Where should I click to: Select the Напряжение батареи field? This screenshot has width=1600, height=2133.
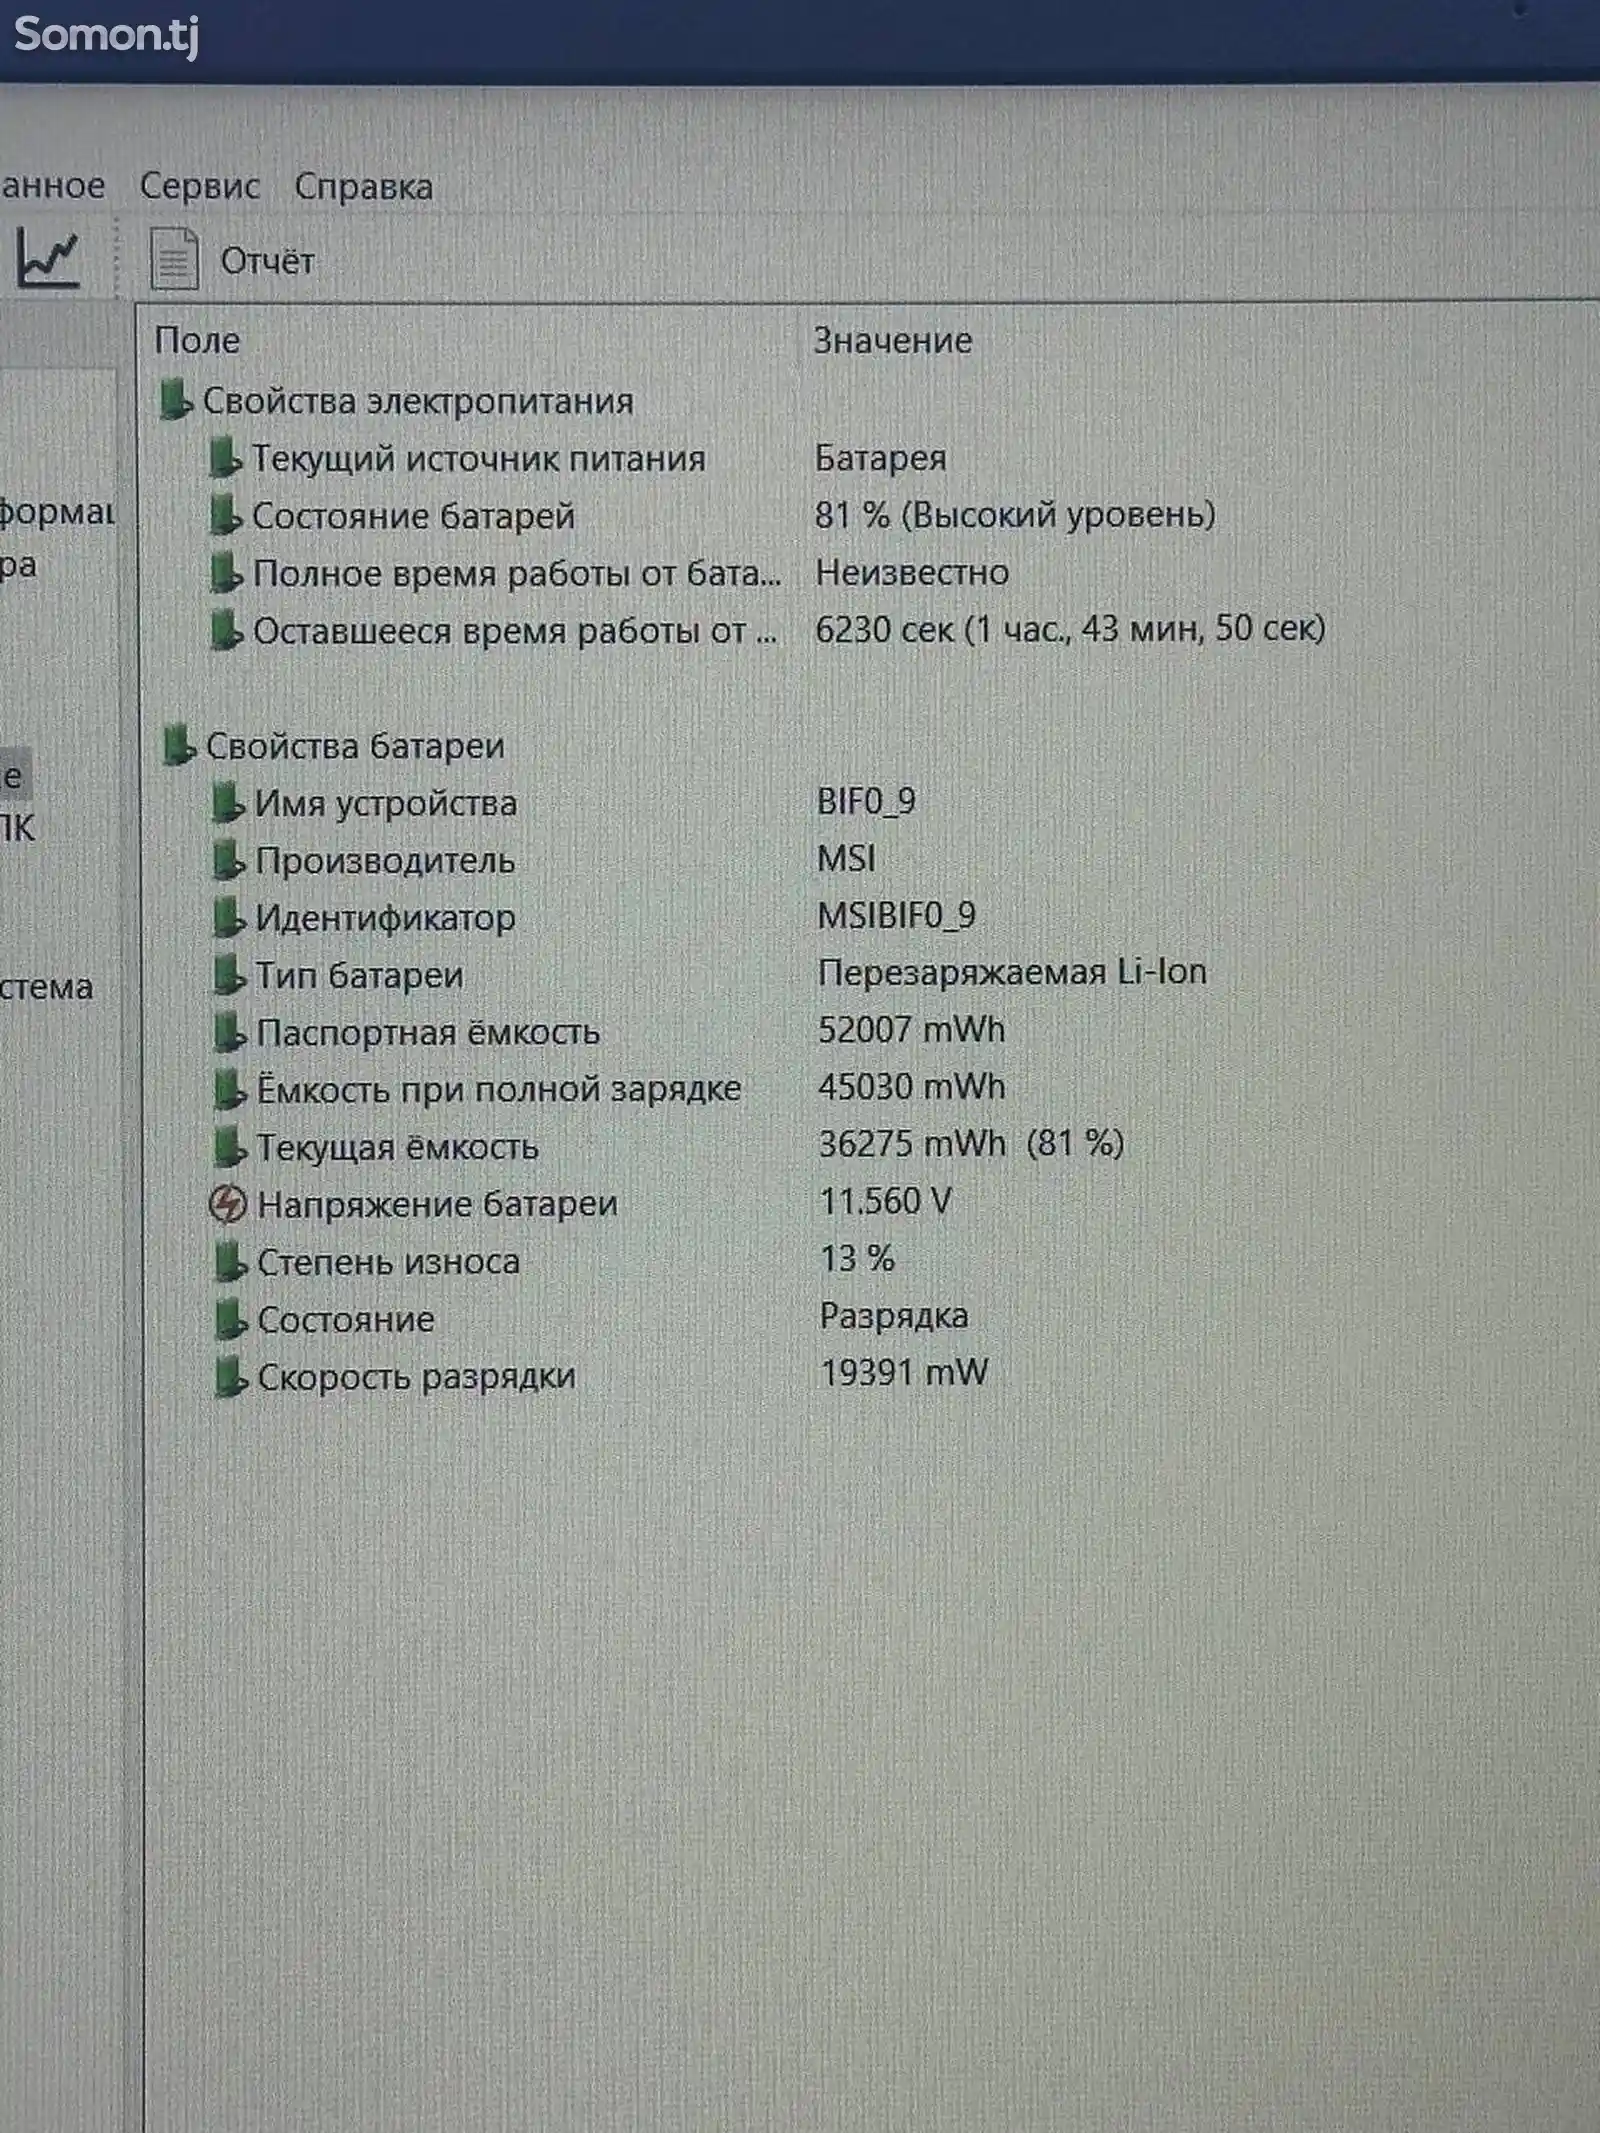[x=437, y=1205]
